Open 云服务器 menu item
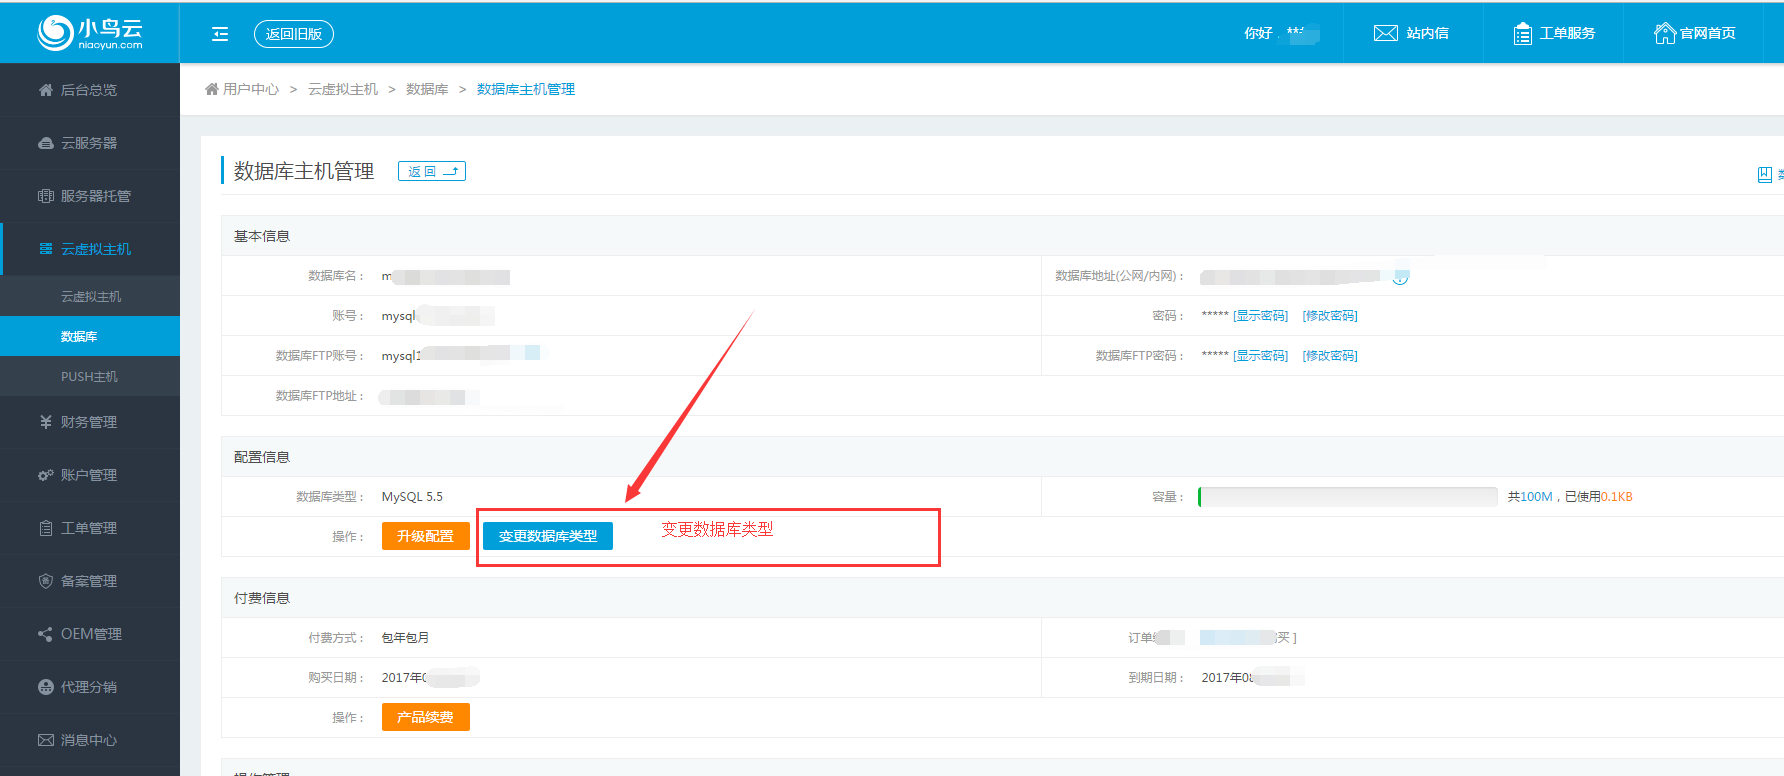Screen dimensions: 1784x776 tap(90, 143)
